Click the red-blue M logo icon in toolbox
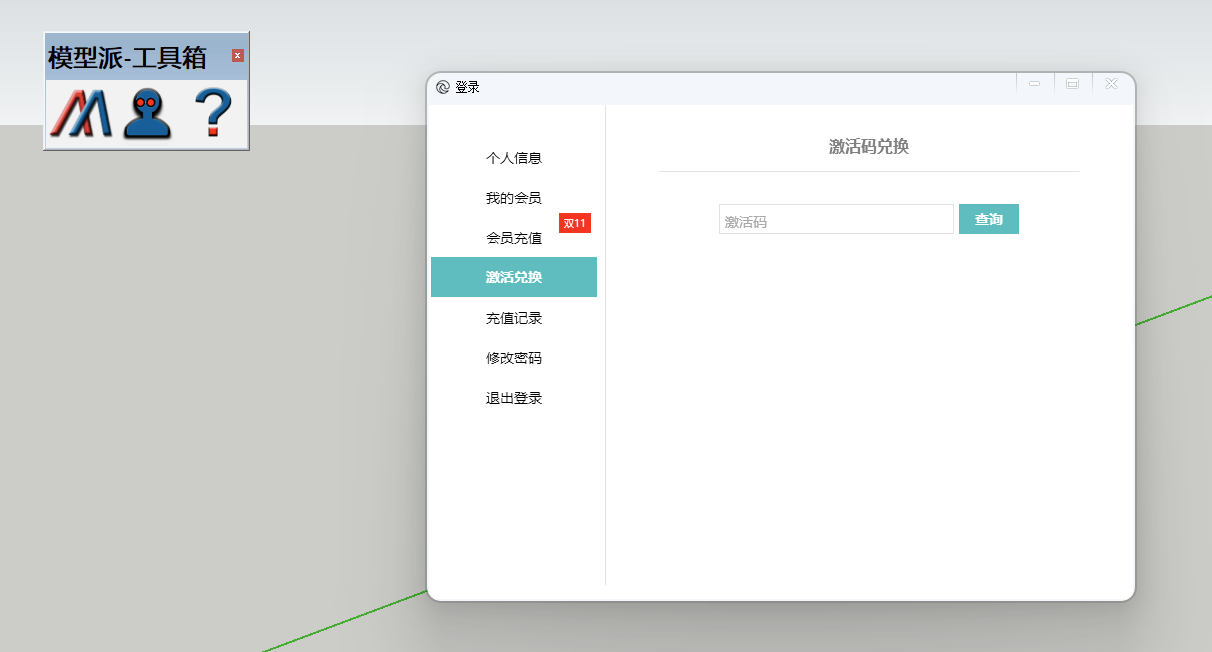 pyautogui.click(x=80, y=113)
